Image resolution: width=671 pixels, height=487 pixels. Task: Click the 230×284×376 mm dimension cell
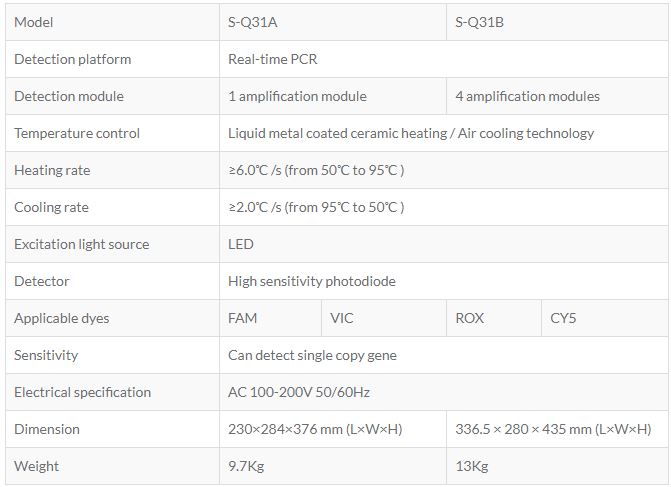(x=315, y=429)
